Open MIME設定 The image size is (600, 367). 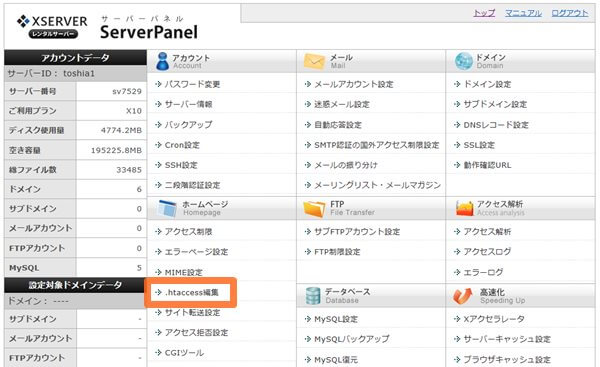click(184, 272)
